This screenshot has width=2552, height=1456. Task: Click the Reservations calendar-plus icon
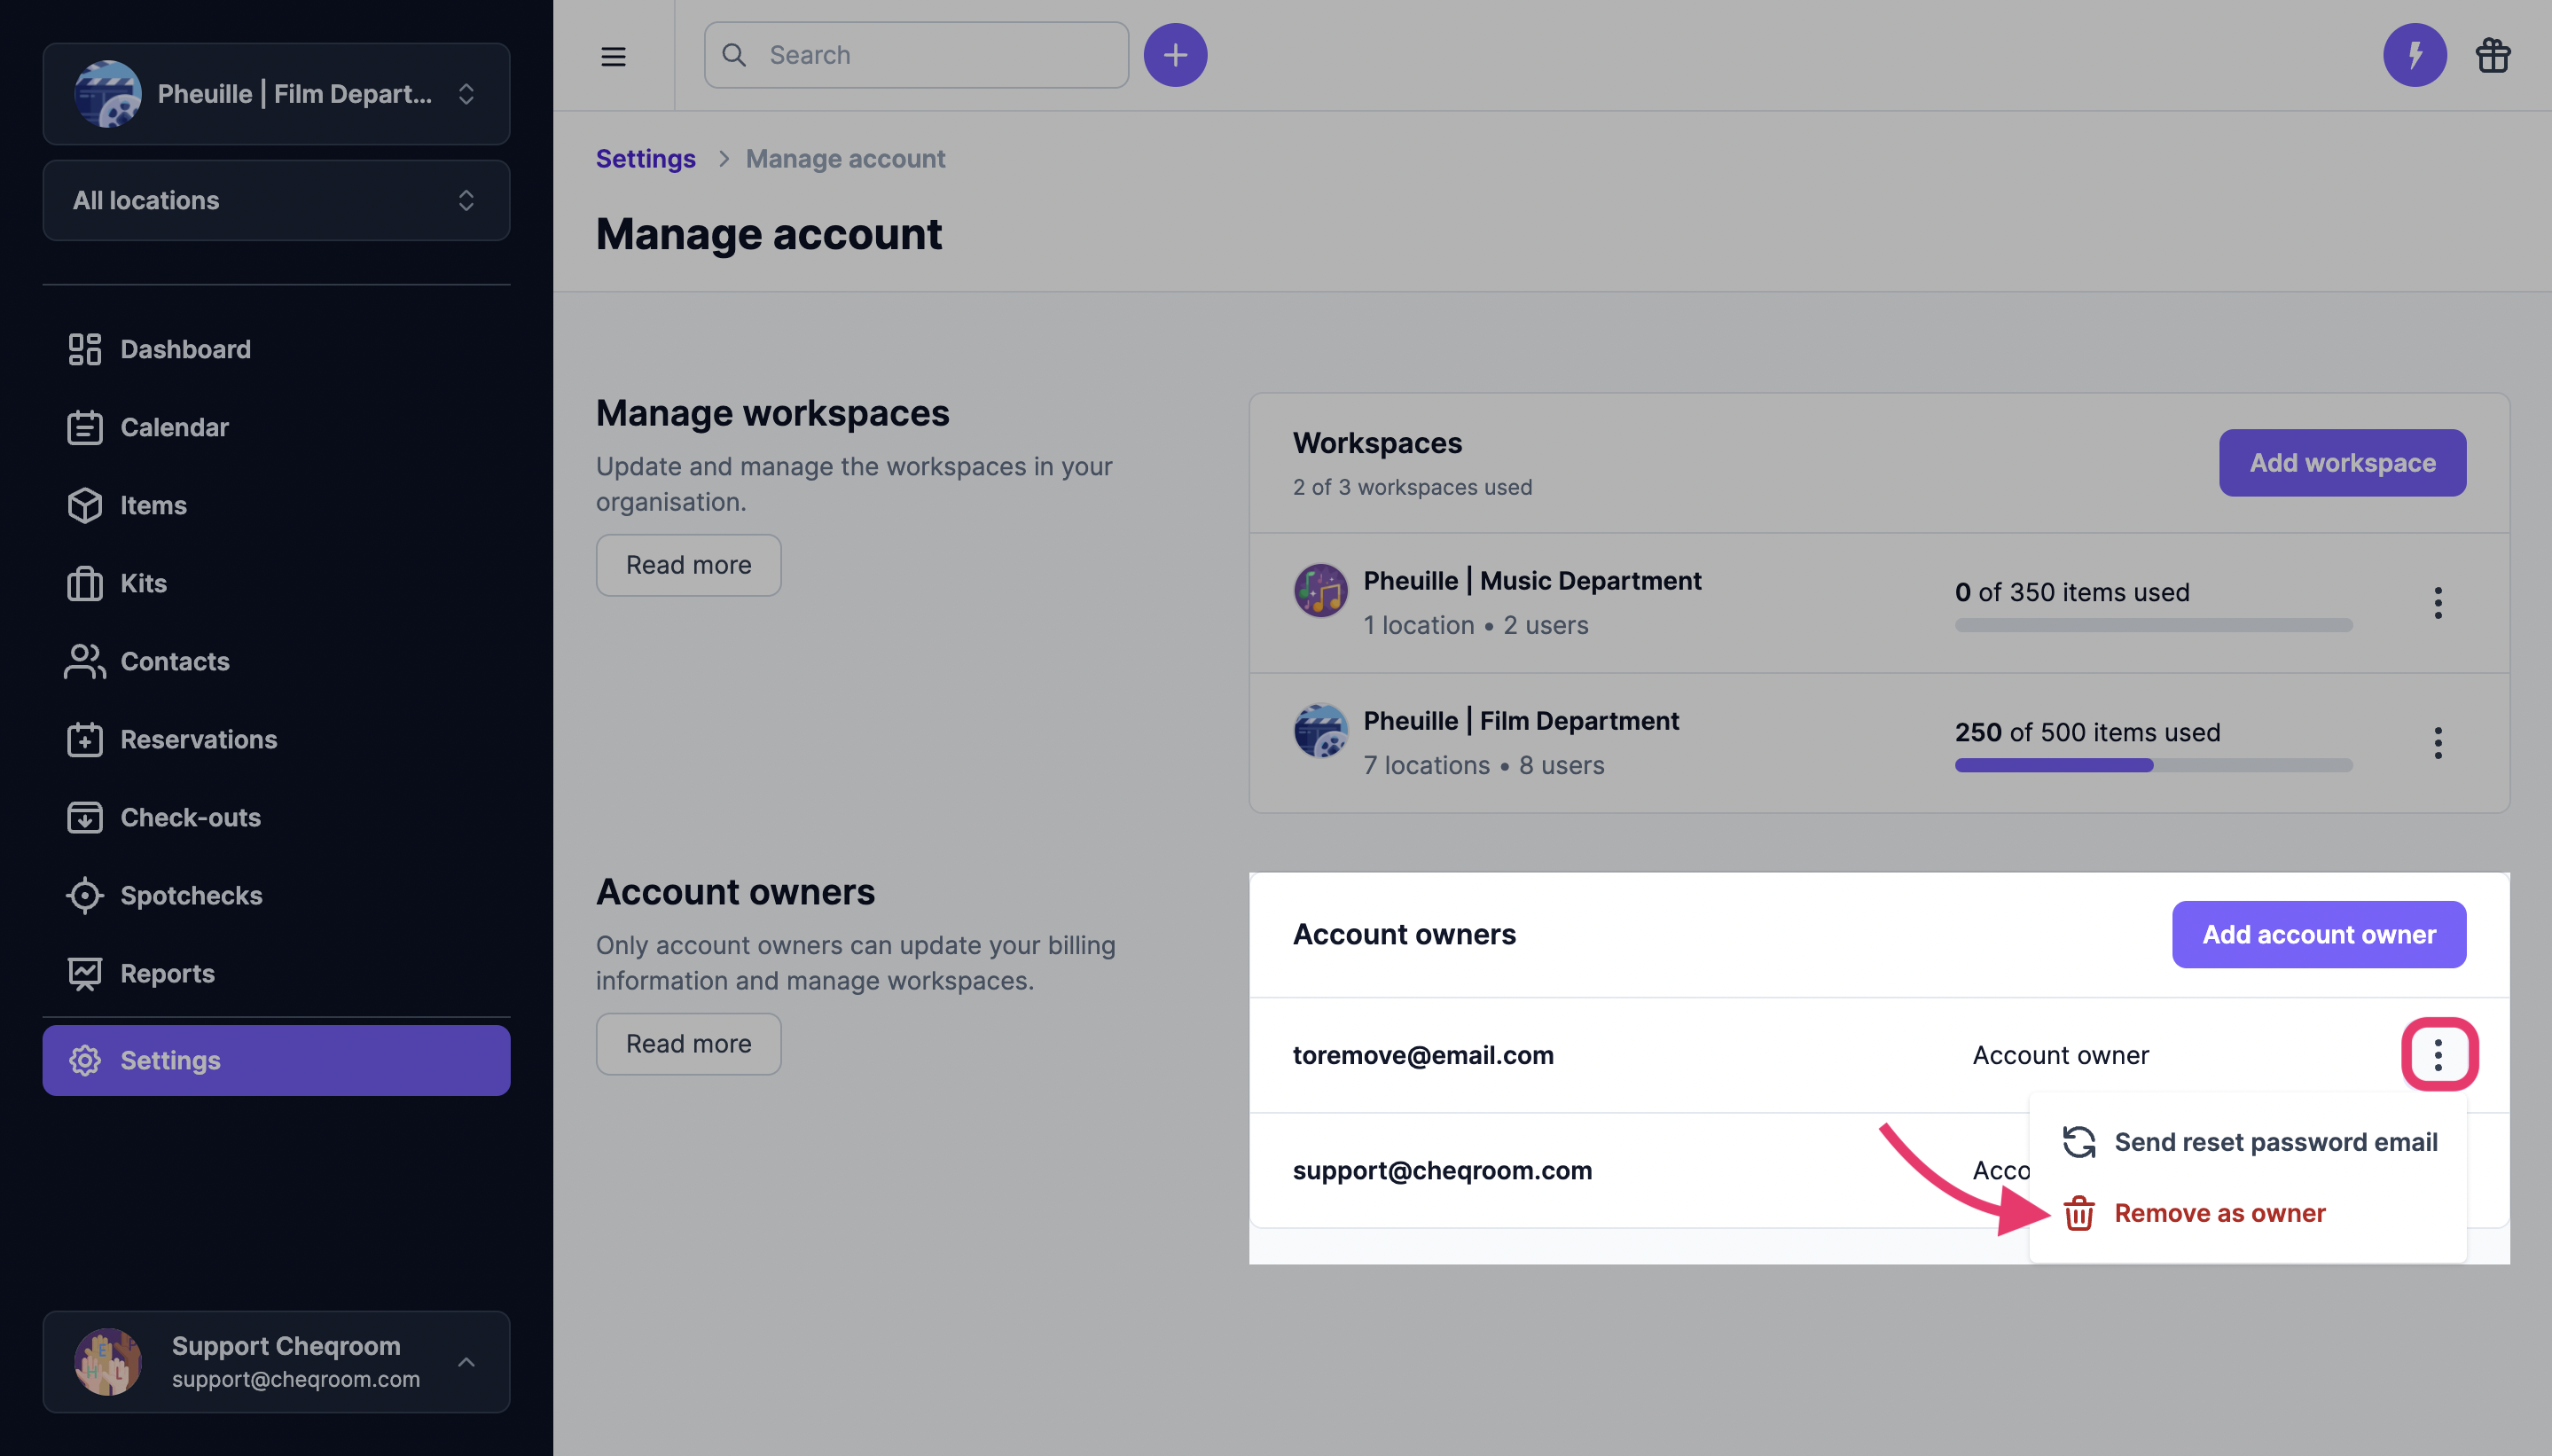85,739
